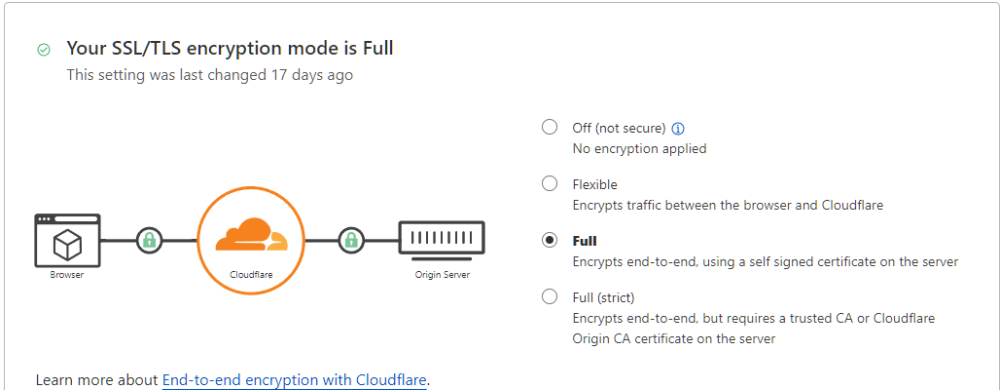Click the Origin Server rack icon

pos(441,241)
